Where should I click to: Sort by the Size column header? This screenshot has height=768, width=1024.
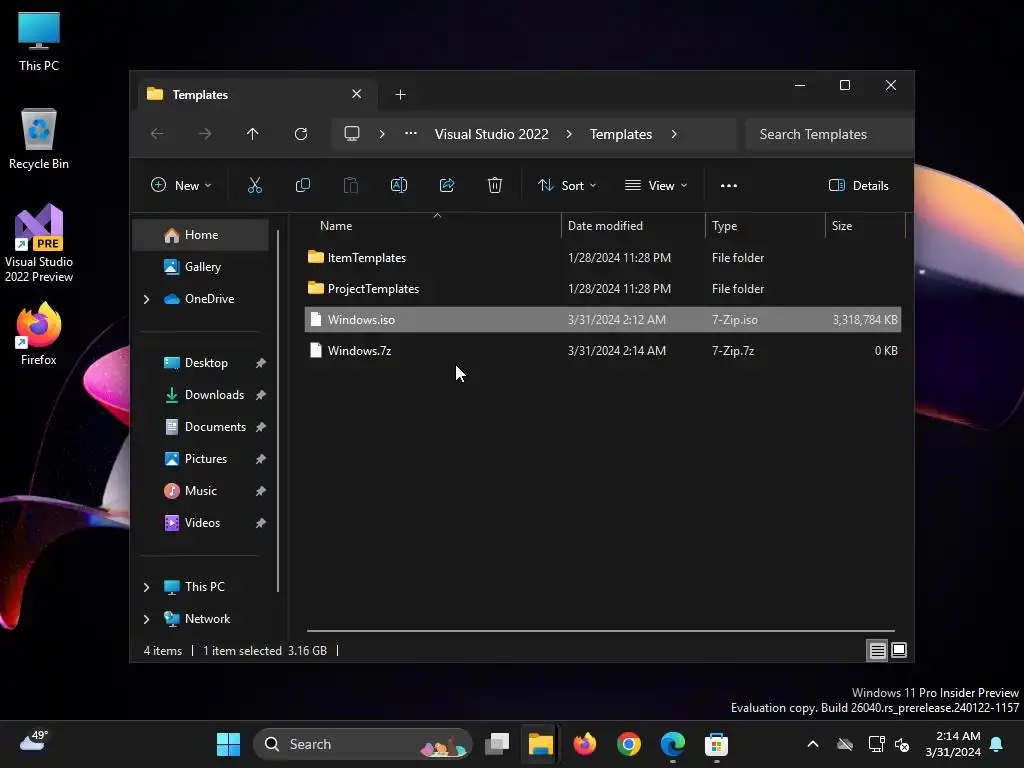866,226
